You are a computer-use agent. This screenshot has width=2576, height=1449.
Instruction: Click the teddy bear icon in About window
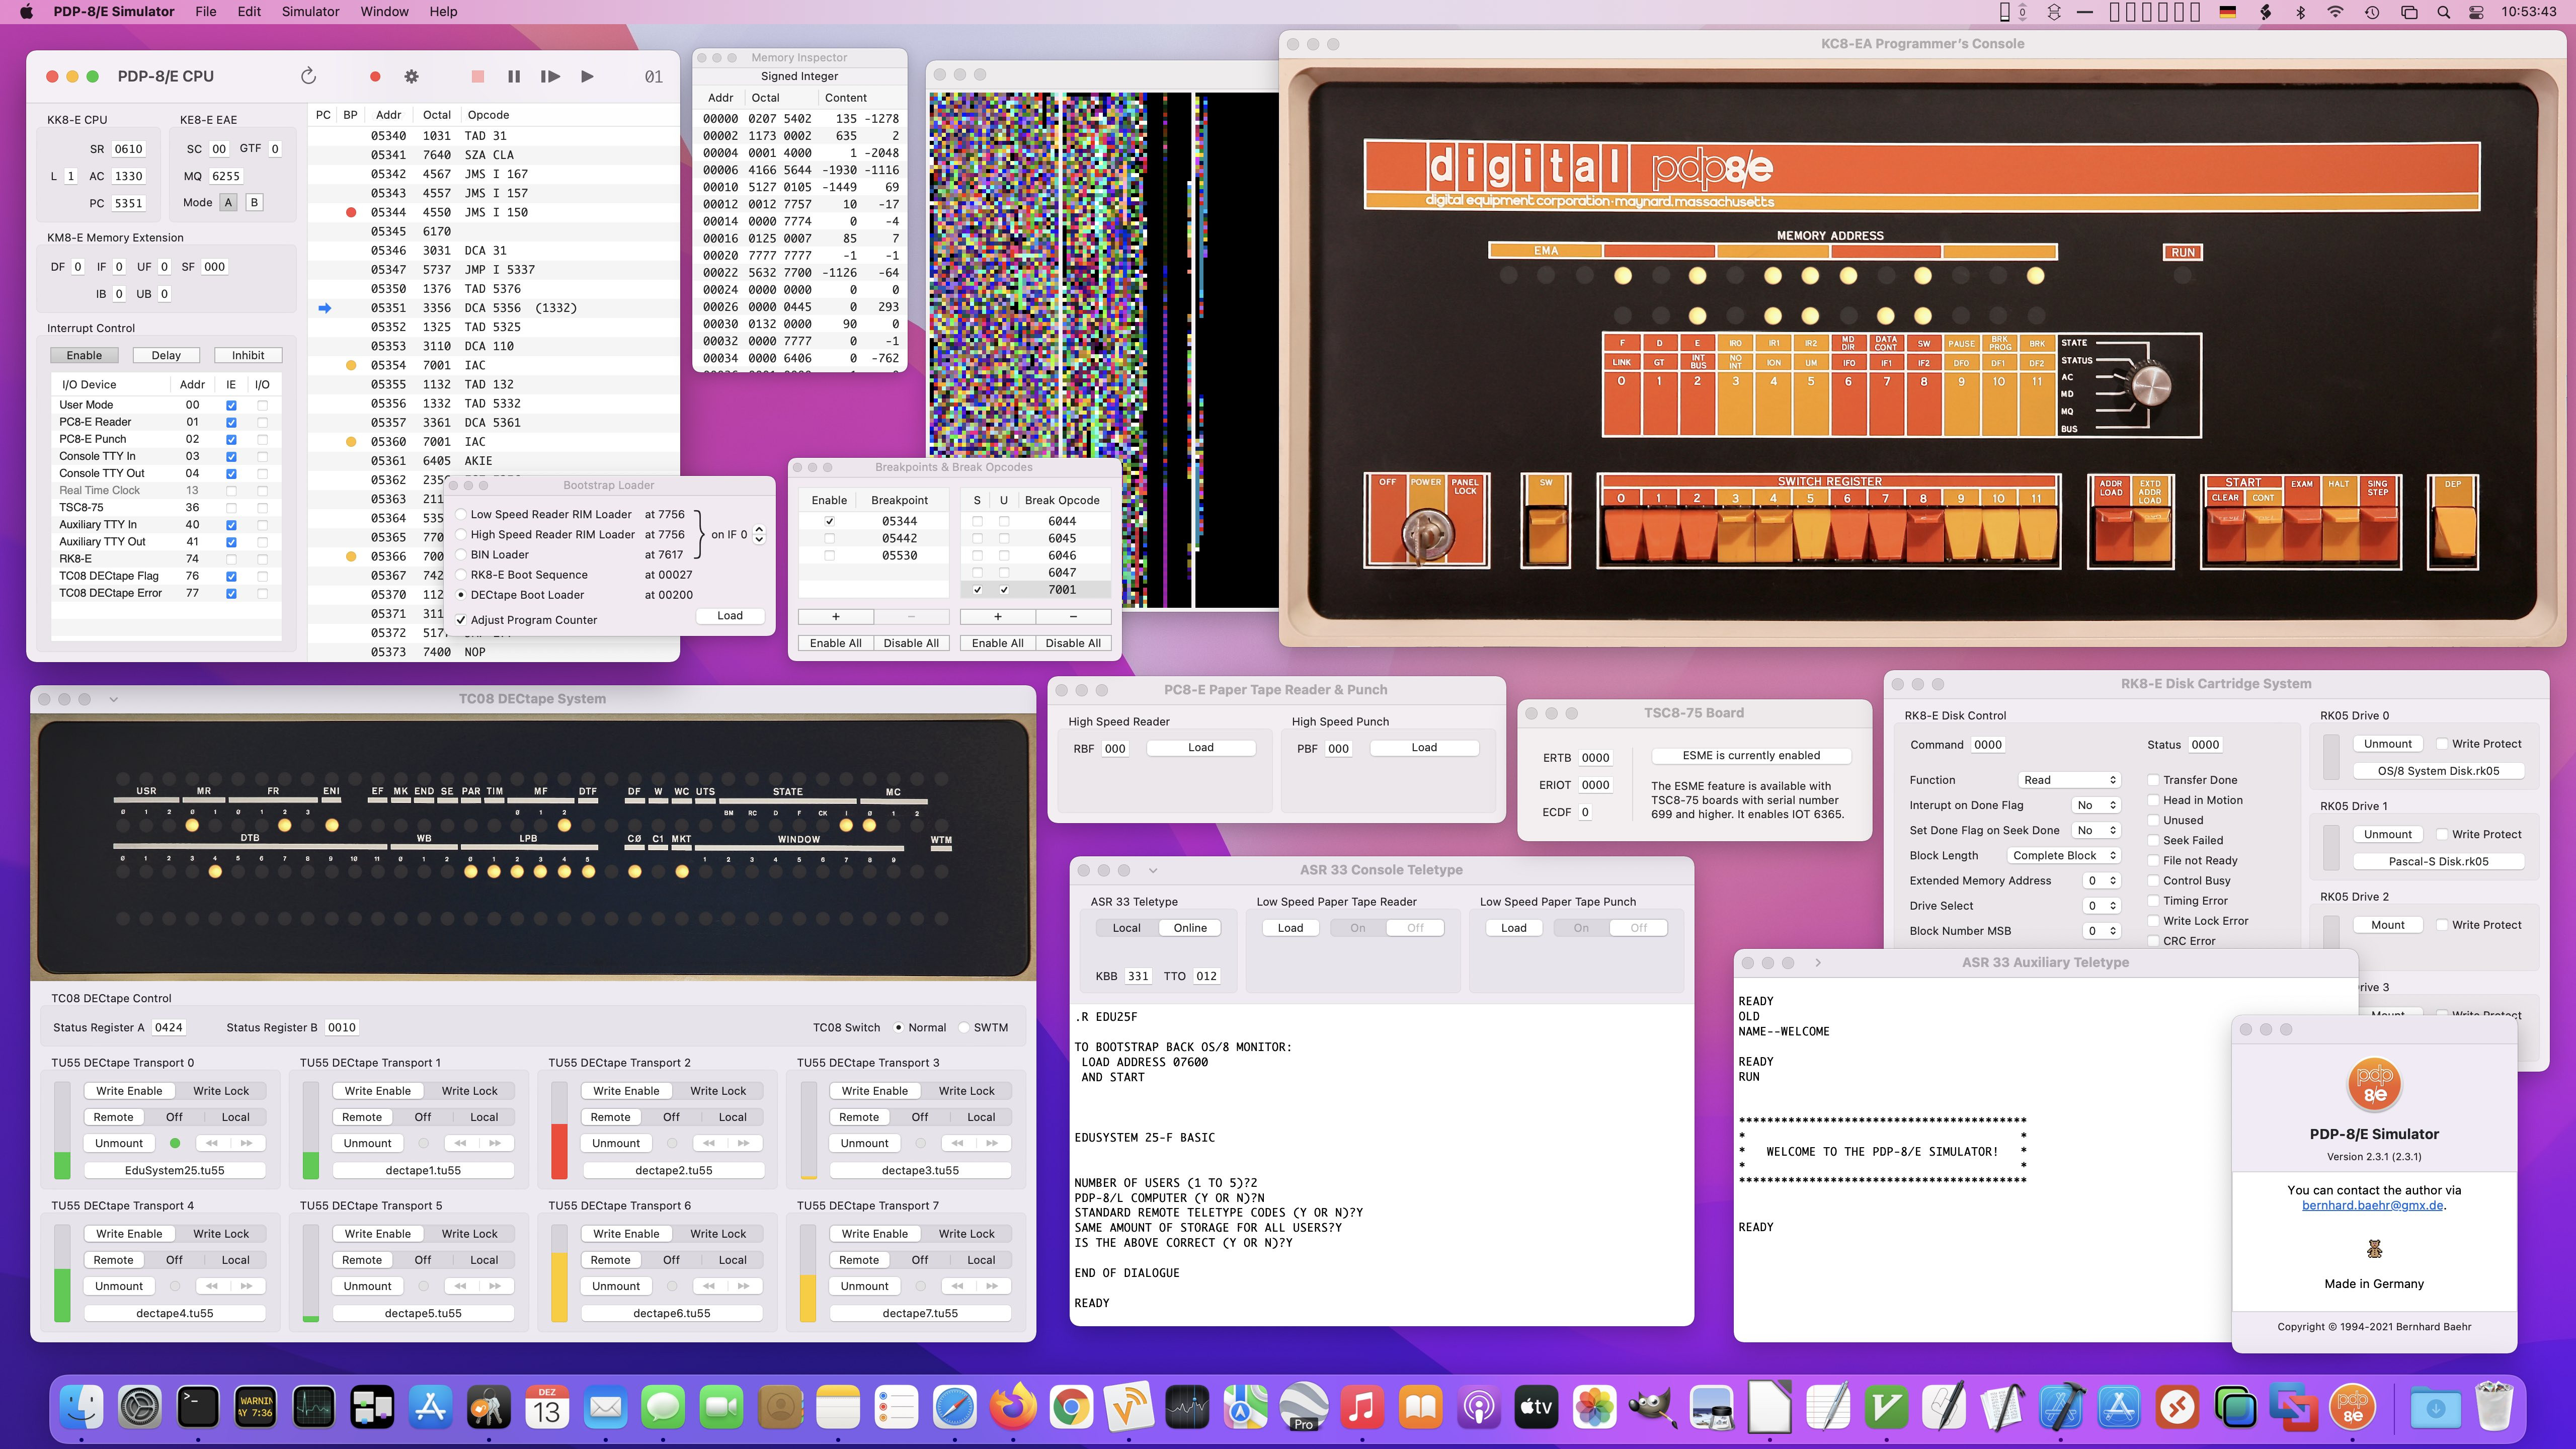(x=2374, y=1249)
